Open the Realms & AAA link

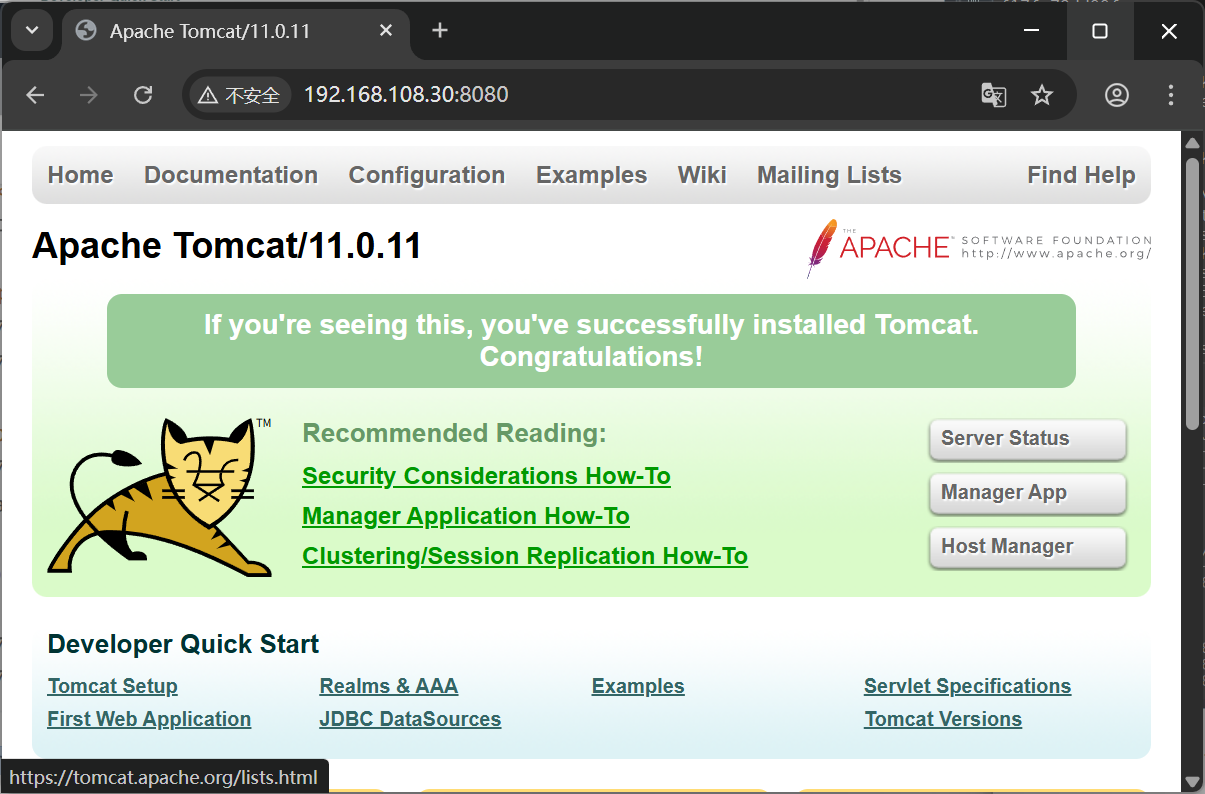[x=389, y=686]
